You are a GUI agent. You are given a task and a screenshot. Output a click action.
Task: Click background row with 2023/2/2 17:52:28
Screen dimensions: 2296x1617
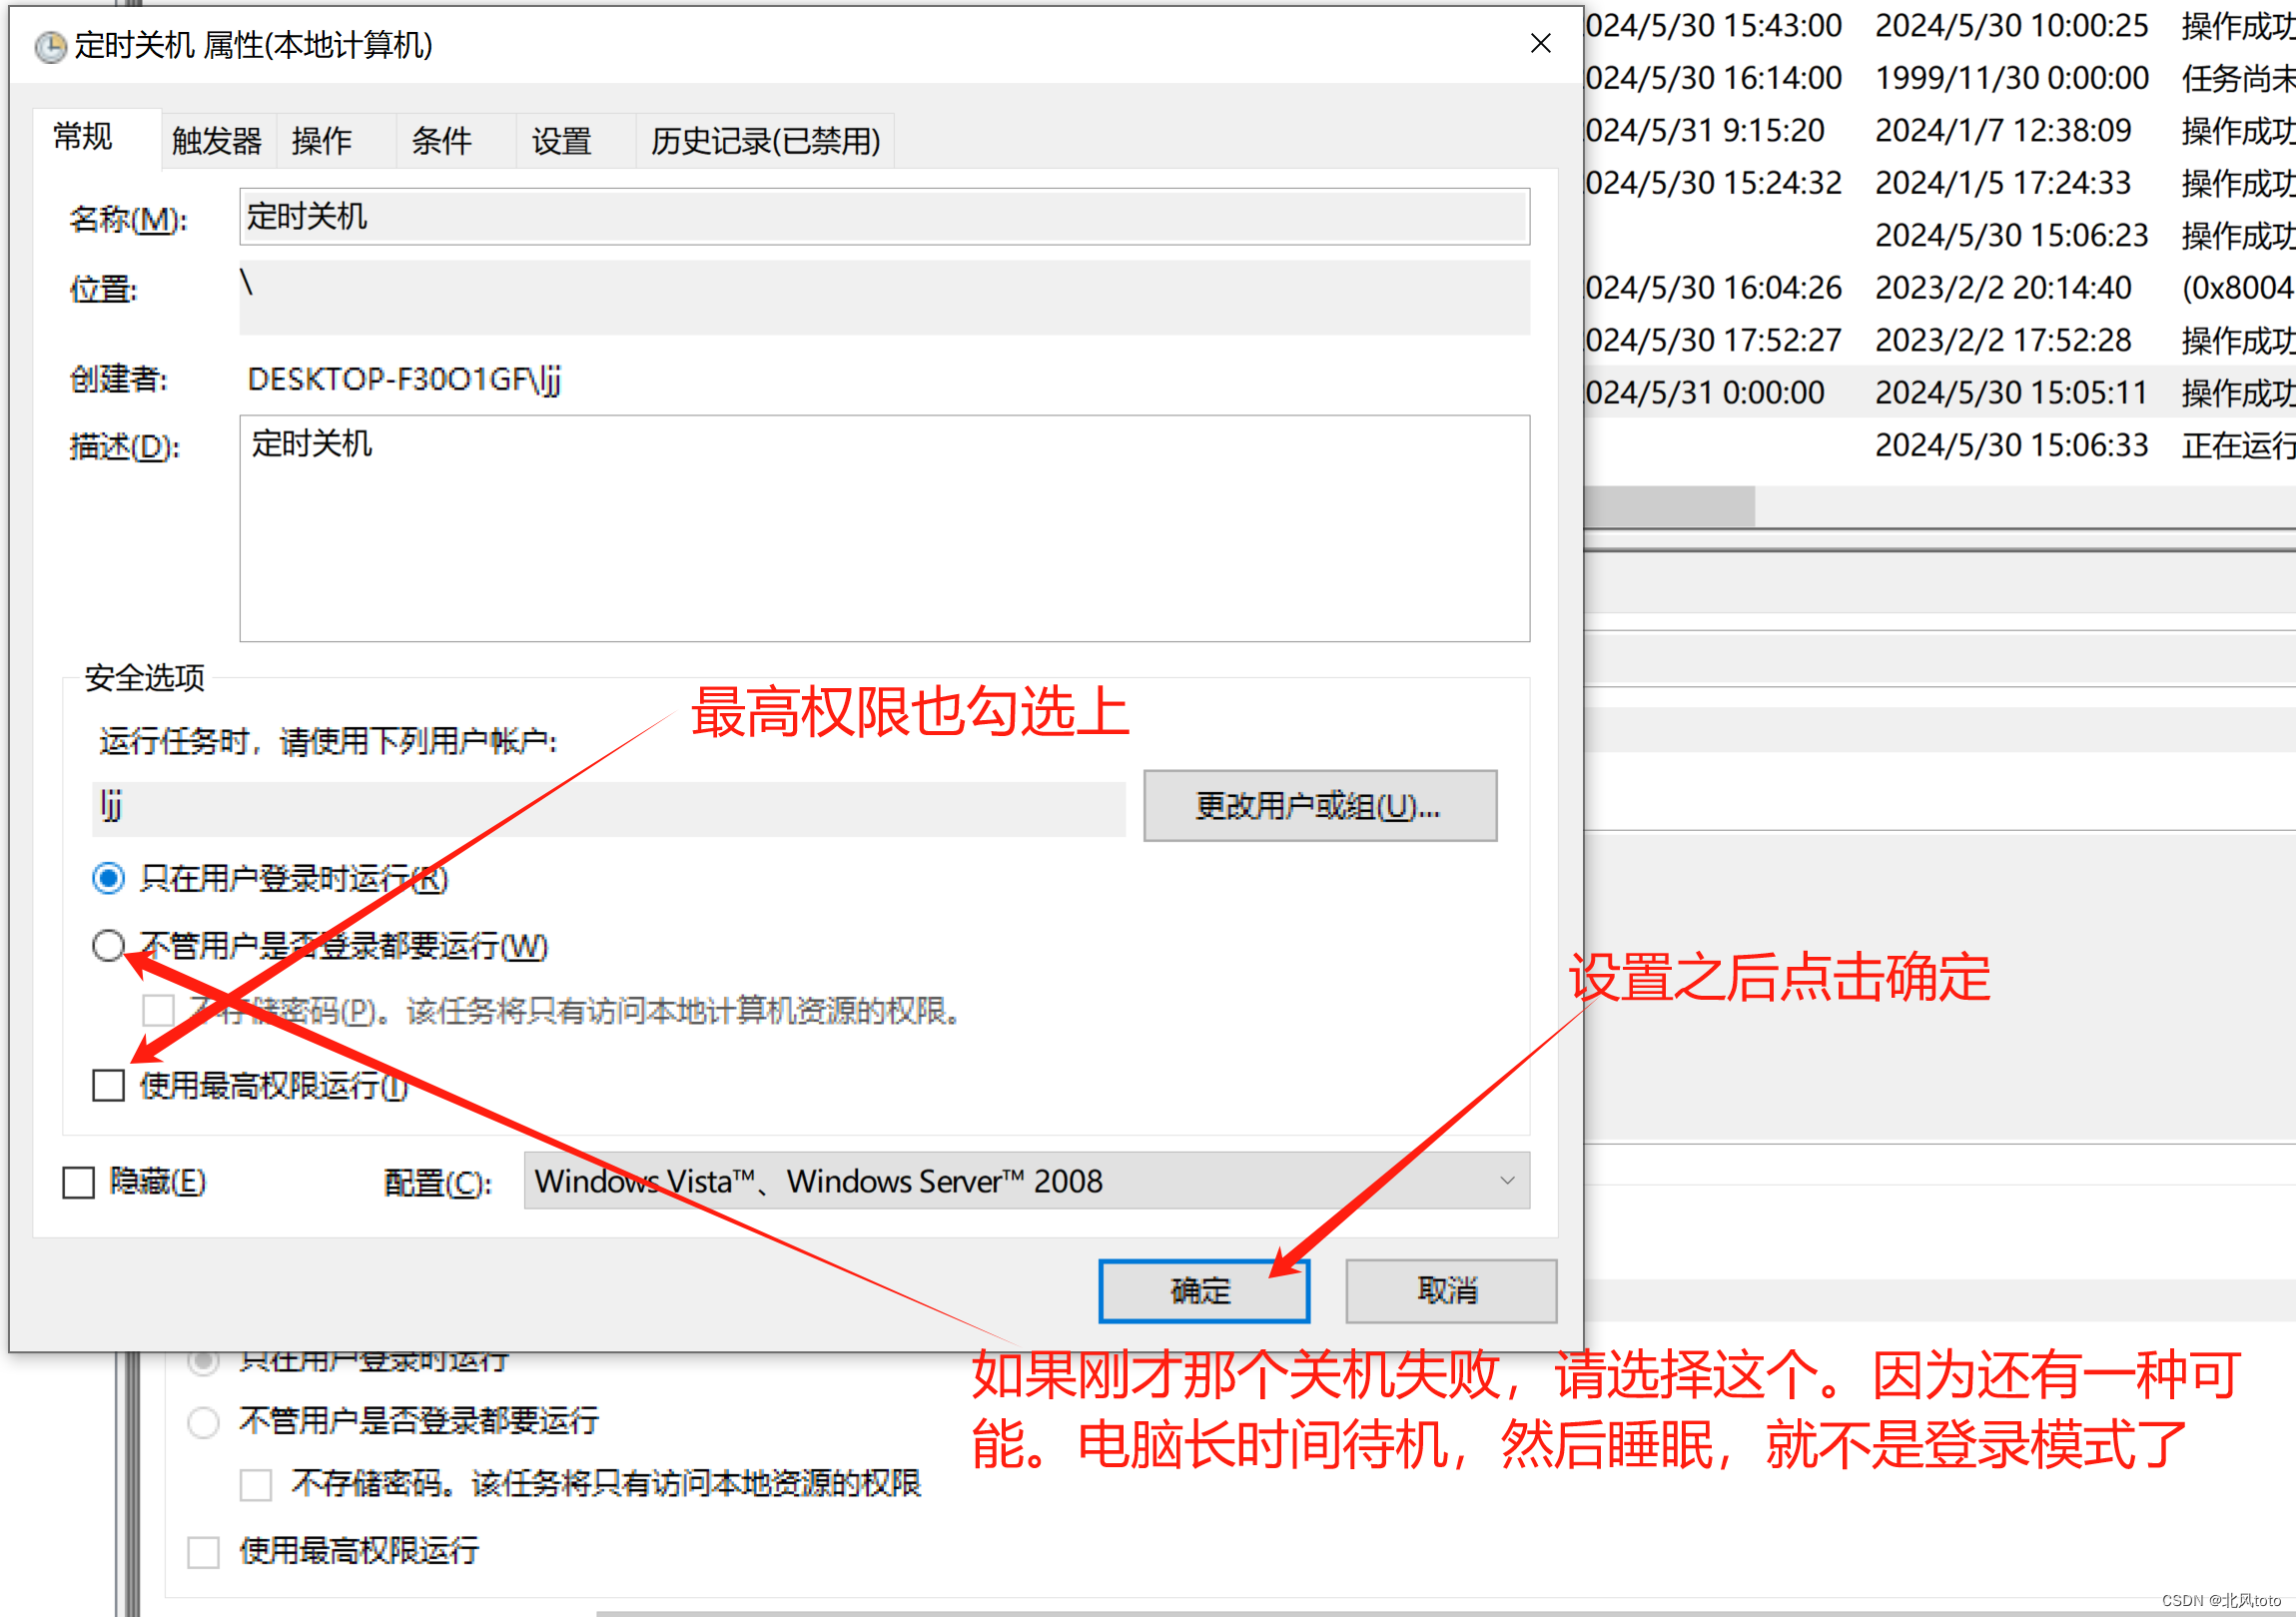[1939, 340]
